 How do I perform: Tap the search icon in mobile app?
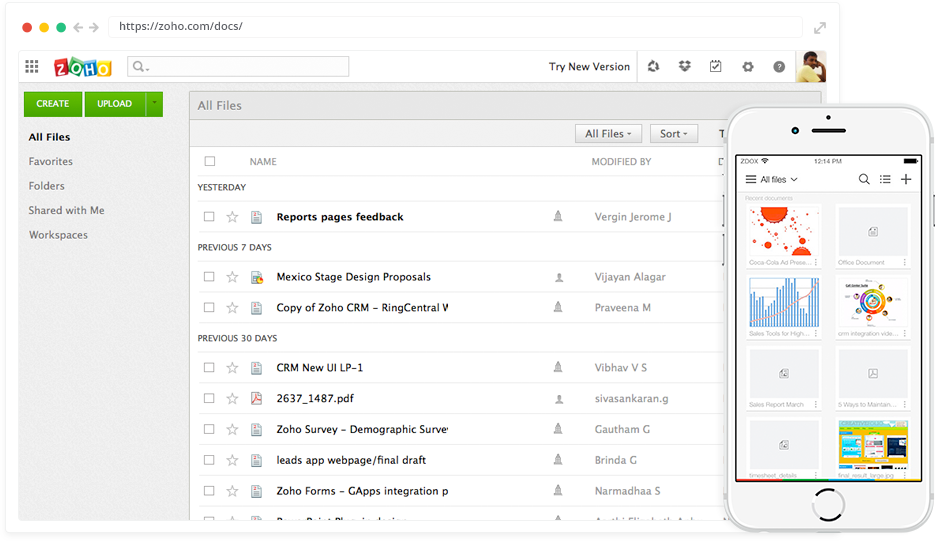[x=864, y=180]
